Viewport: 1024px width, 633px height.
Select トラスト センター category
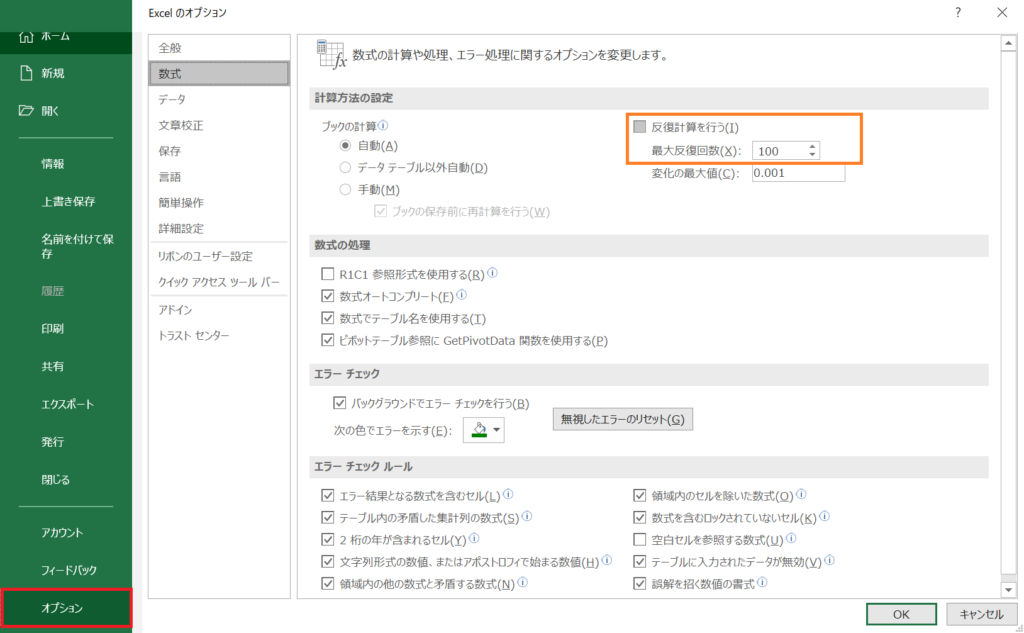[219, 336]
